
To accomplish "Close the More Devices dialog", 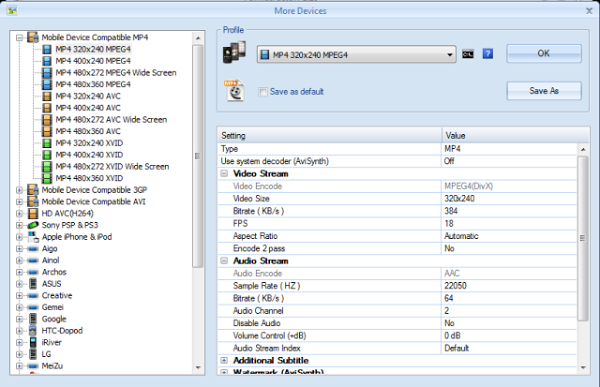I will point(589,11).
